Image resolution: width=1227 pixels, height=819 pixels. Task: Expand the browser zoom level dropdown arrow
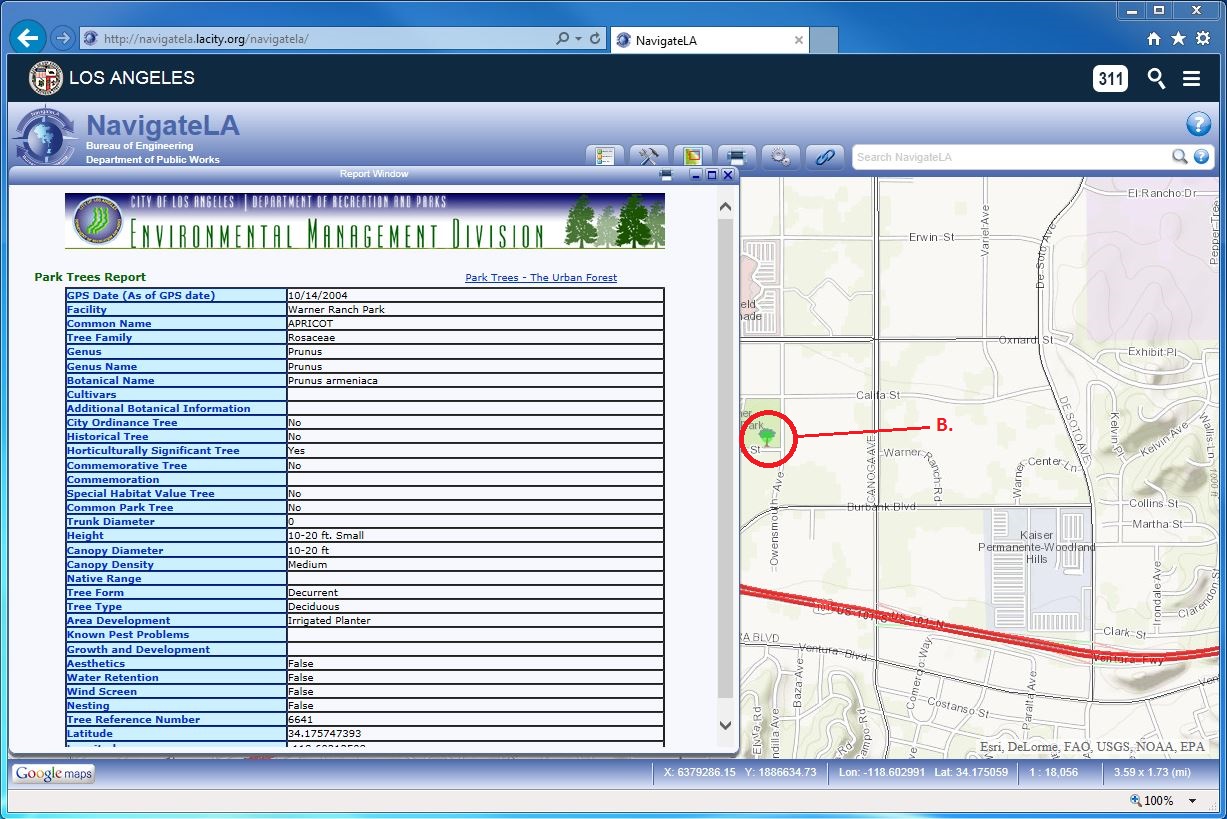[x=1192, y=801]
